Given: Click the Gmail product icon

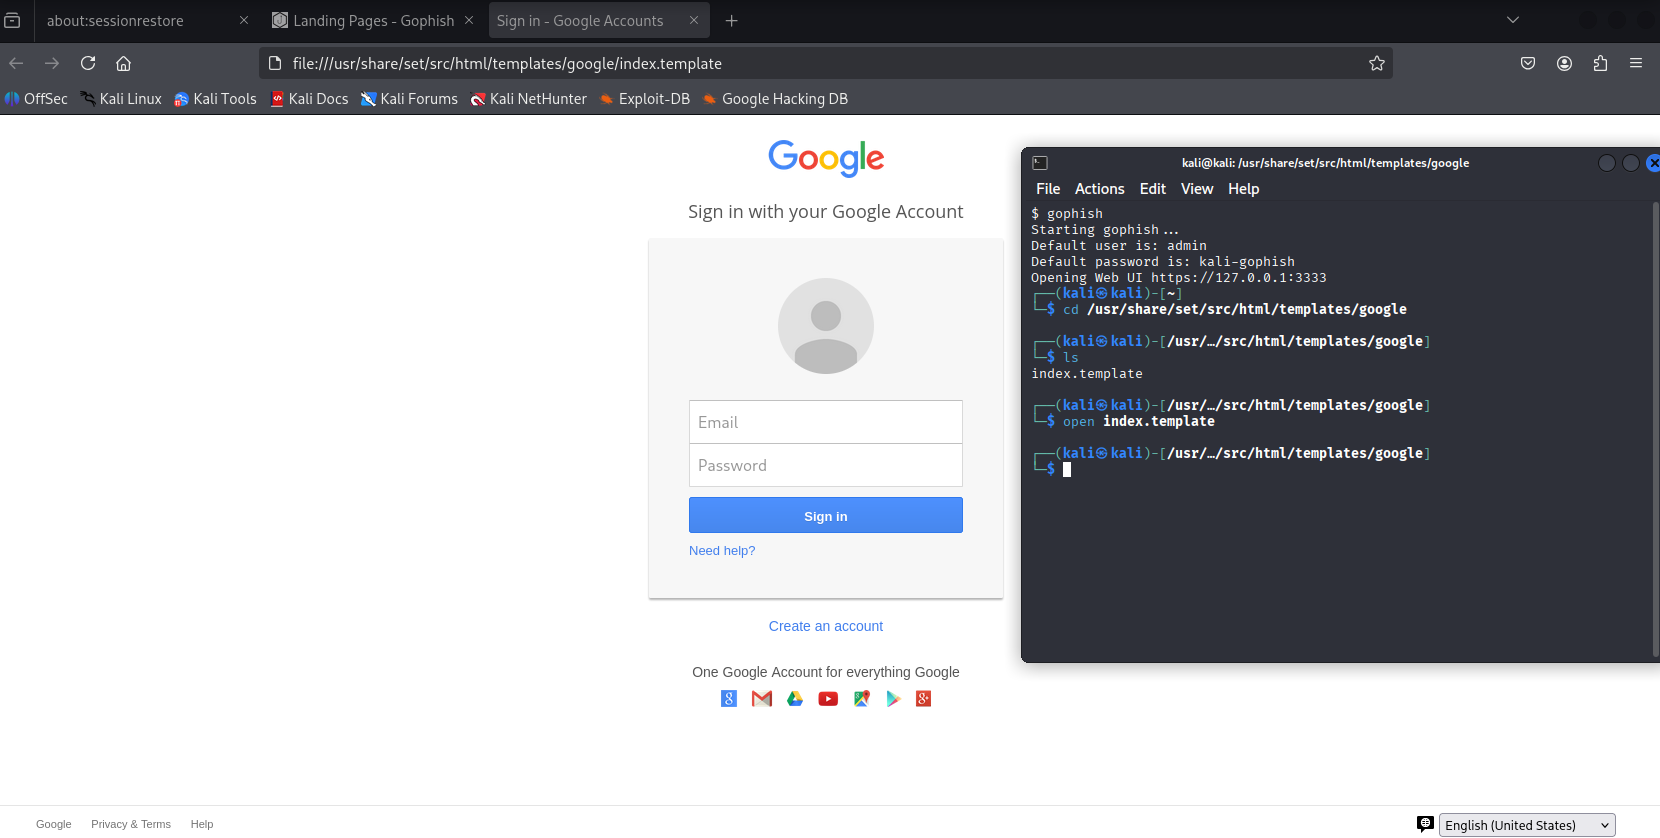Looking at the screenshot, I should 762,699.
